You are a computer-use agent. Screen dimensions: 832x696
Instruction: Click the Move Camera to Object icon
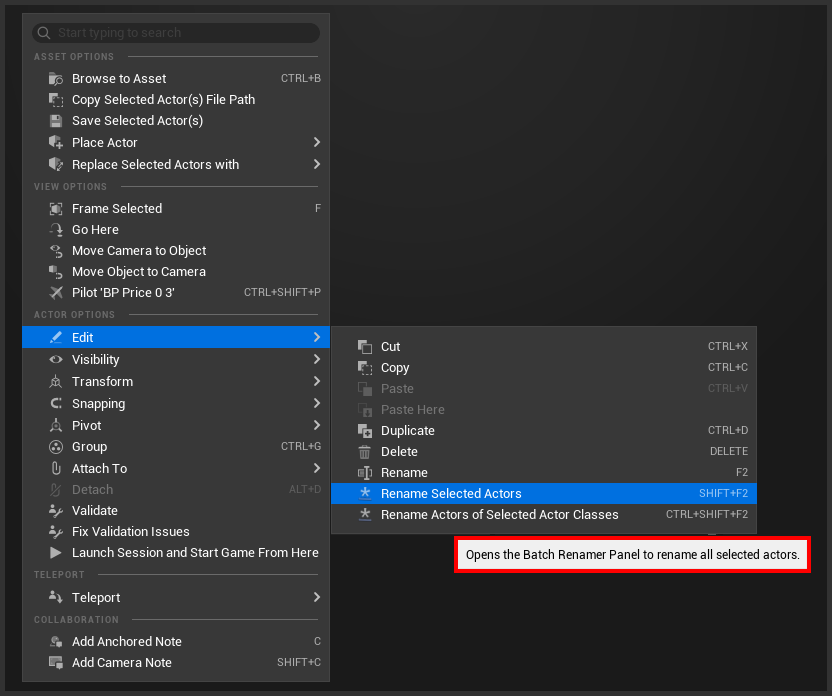click(56, 251)
